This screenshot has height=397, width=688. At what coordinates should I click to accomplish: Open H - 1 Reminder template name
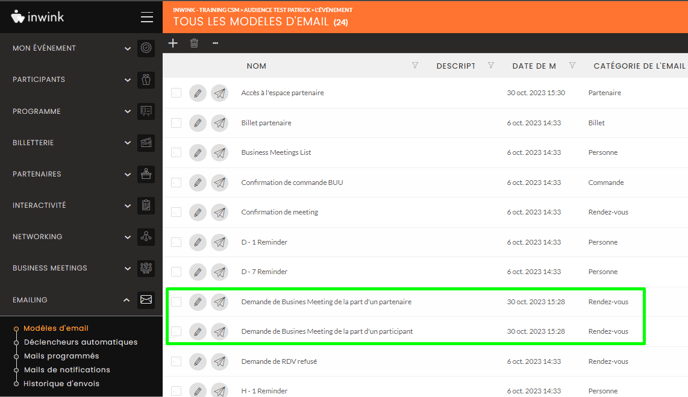(264, 391)
